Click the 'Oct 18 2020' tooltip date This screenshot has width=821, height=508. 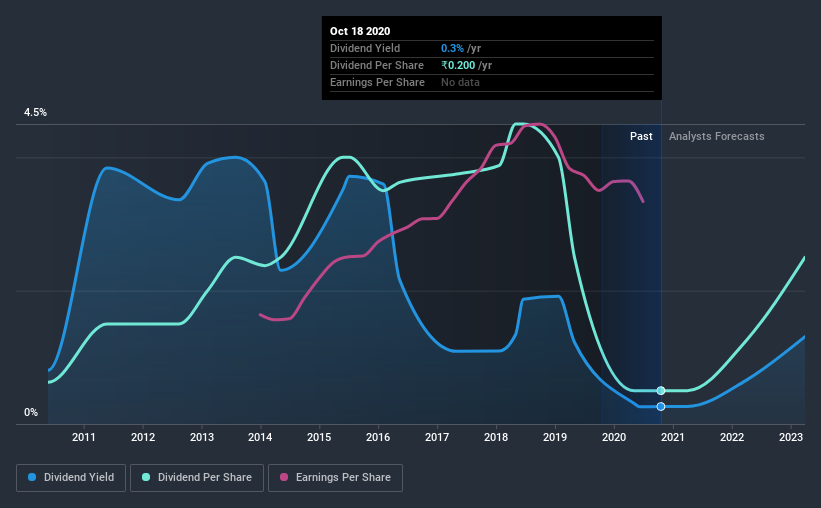pos(360,31)
